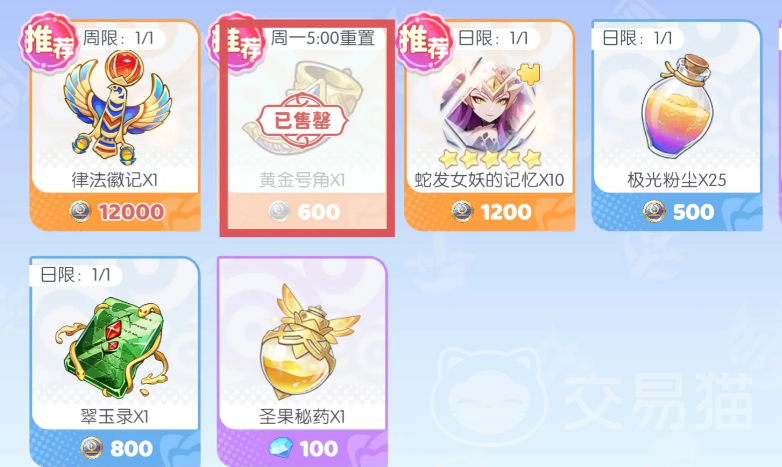Click the 周一5:00重置 reset label
Screen dimensions: 782x467
click(322, 38)
